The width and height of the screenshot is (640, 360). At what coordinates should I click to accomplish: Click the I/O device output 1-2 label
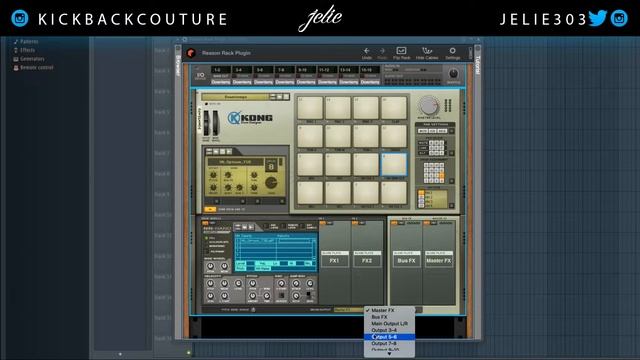220,70
